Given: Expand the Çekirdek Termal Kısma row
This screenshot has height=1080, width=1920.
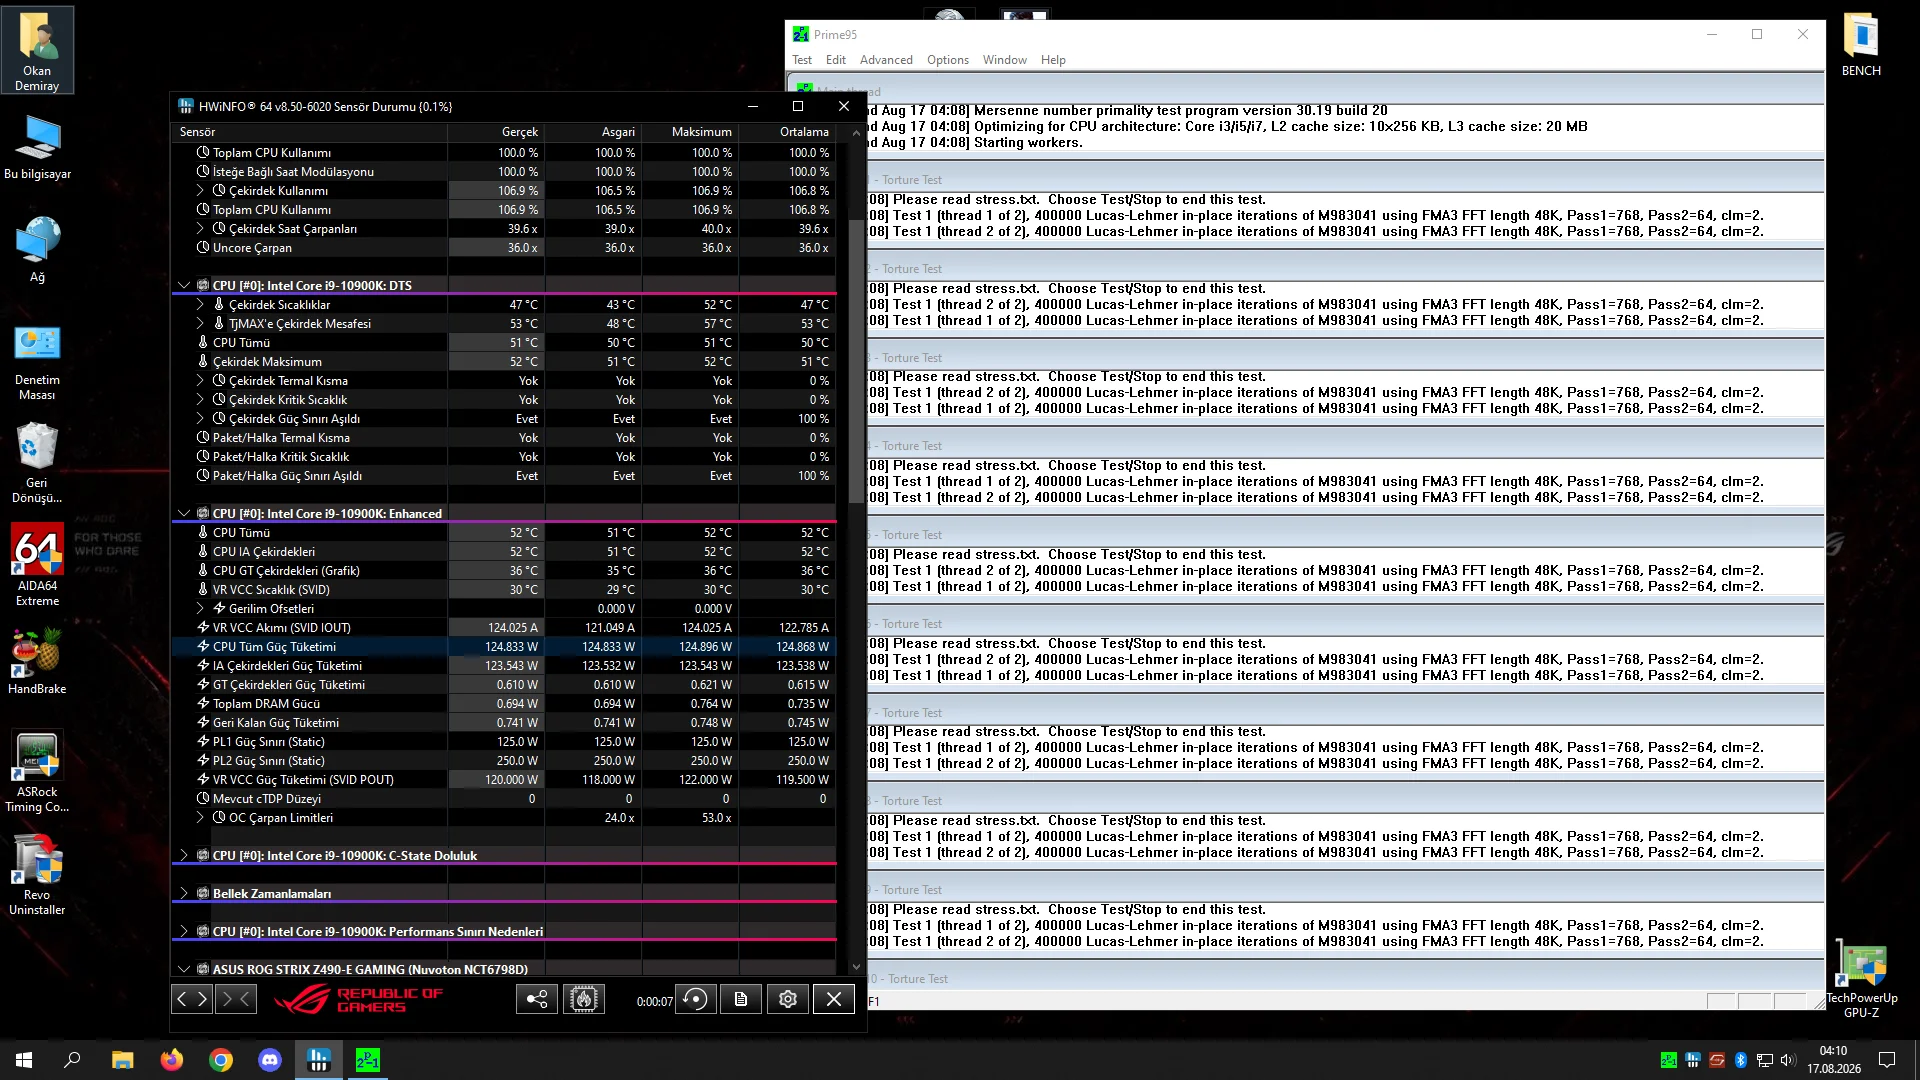Looking at the screenshot, I should pyautogui.click(x=200, y=381).
